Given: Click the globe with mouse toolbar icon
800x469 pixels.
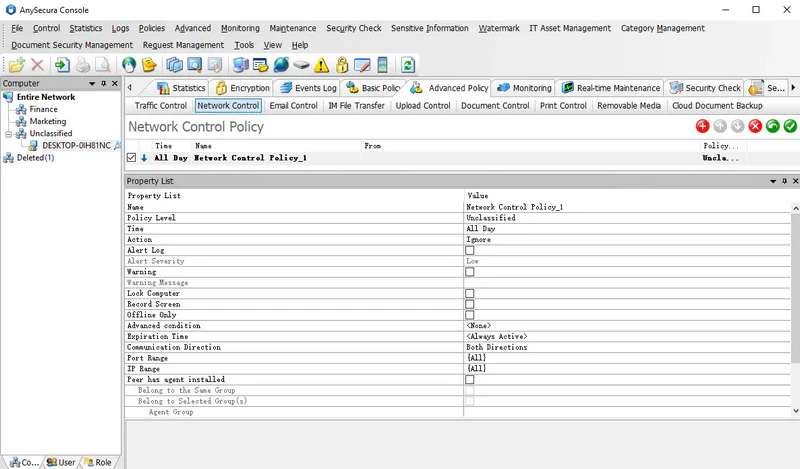Looking at the screenshot, I should pyautogui.click(x=129, y=65).
